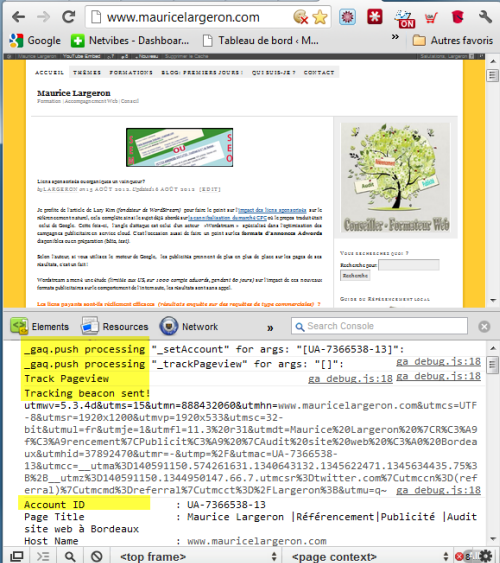
Task: Reload the page with the refresh icon
Action: (68, 17)
